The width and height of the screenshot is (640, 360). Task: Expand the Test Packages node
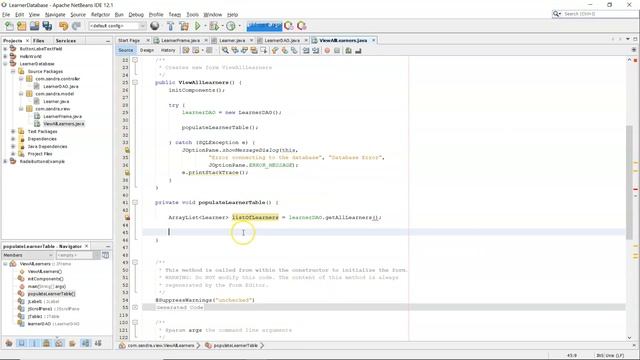pos(13,131)
